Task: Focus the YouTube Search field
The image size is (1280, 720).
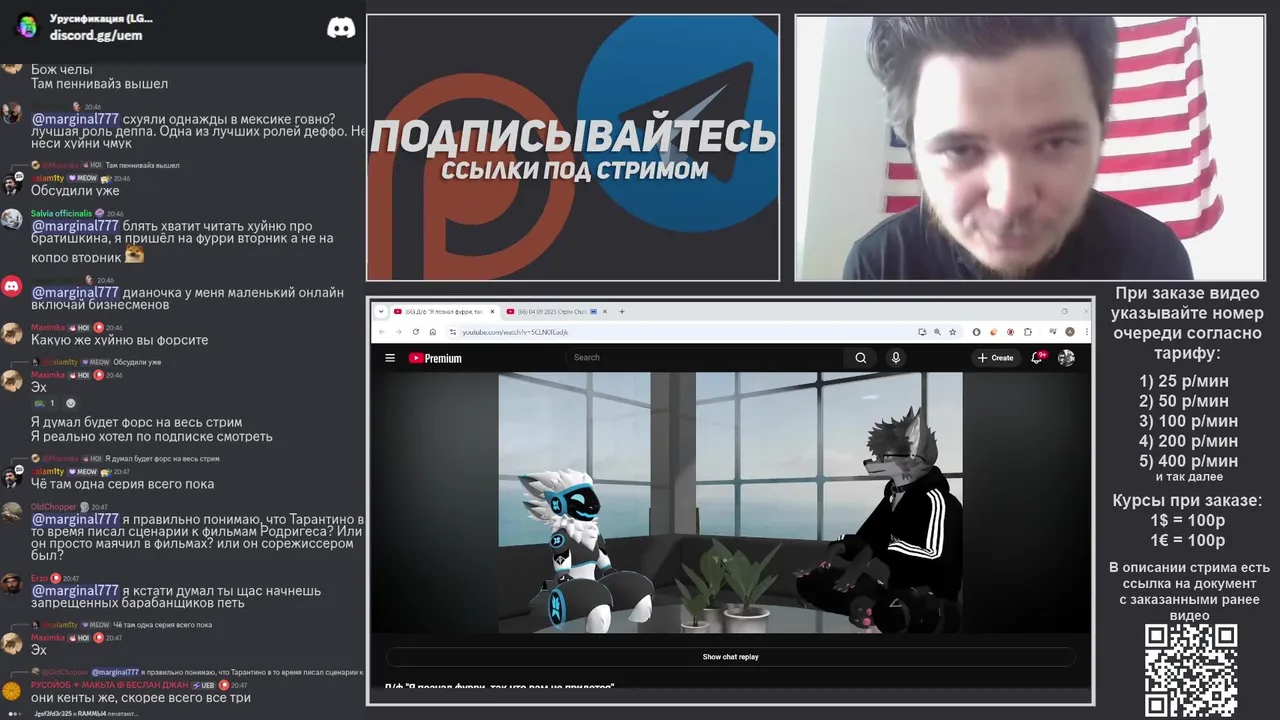Action: (705, 357)
